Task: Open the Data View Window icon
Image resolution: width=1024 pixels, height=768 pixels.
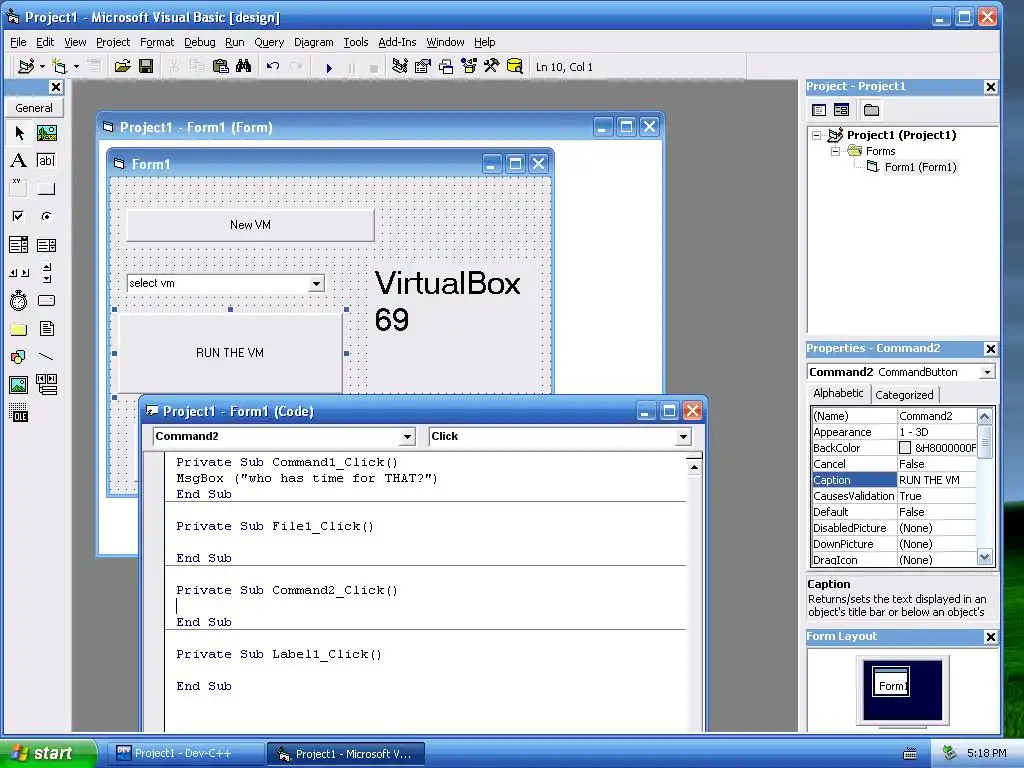Action: 515,66
